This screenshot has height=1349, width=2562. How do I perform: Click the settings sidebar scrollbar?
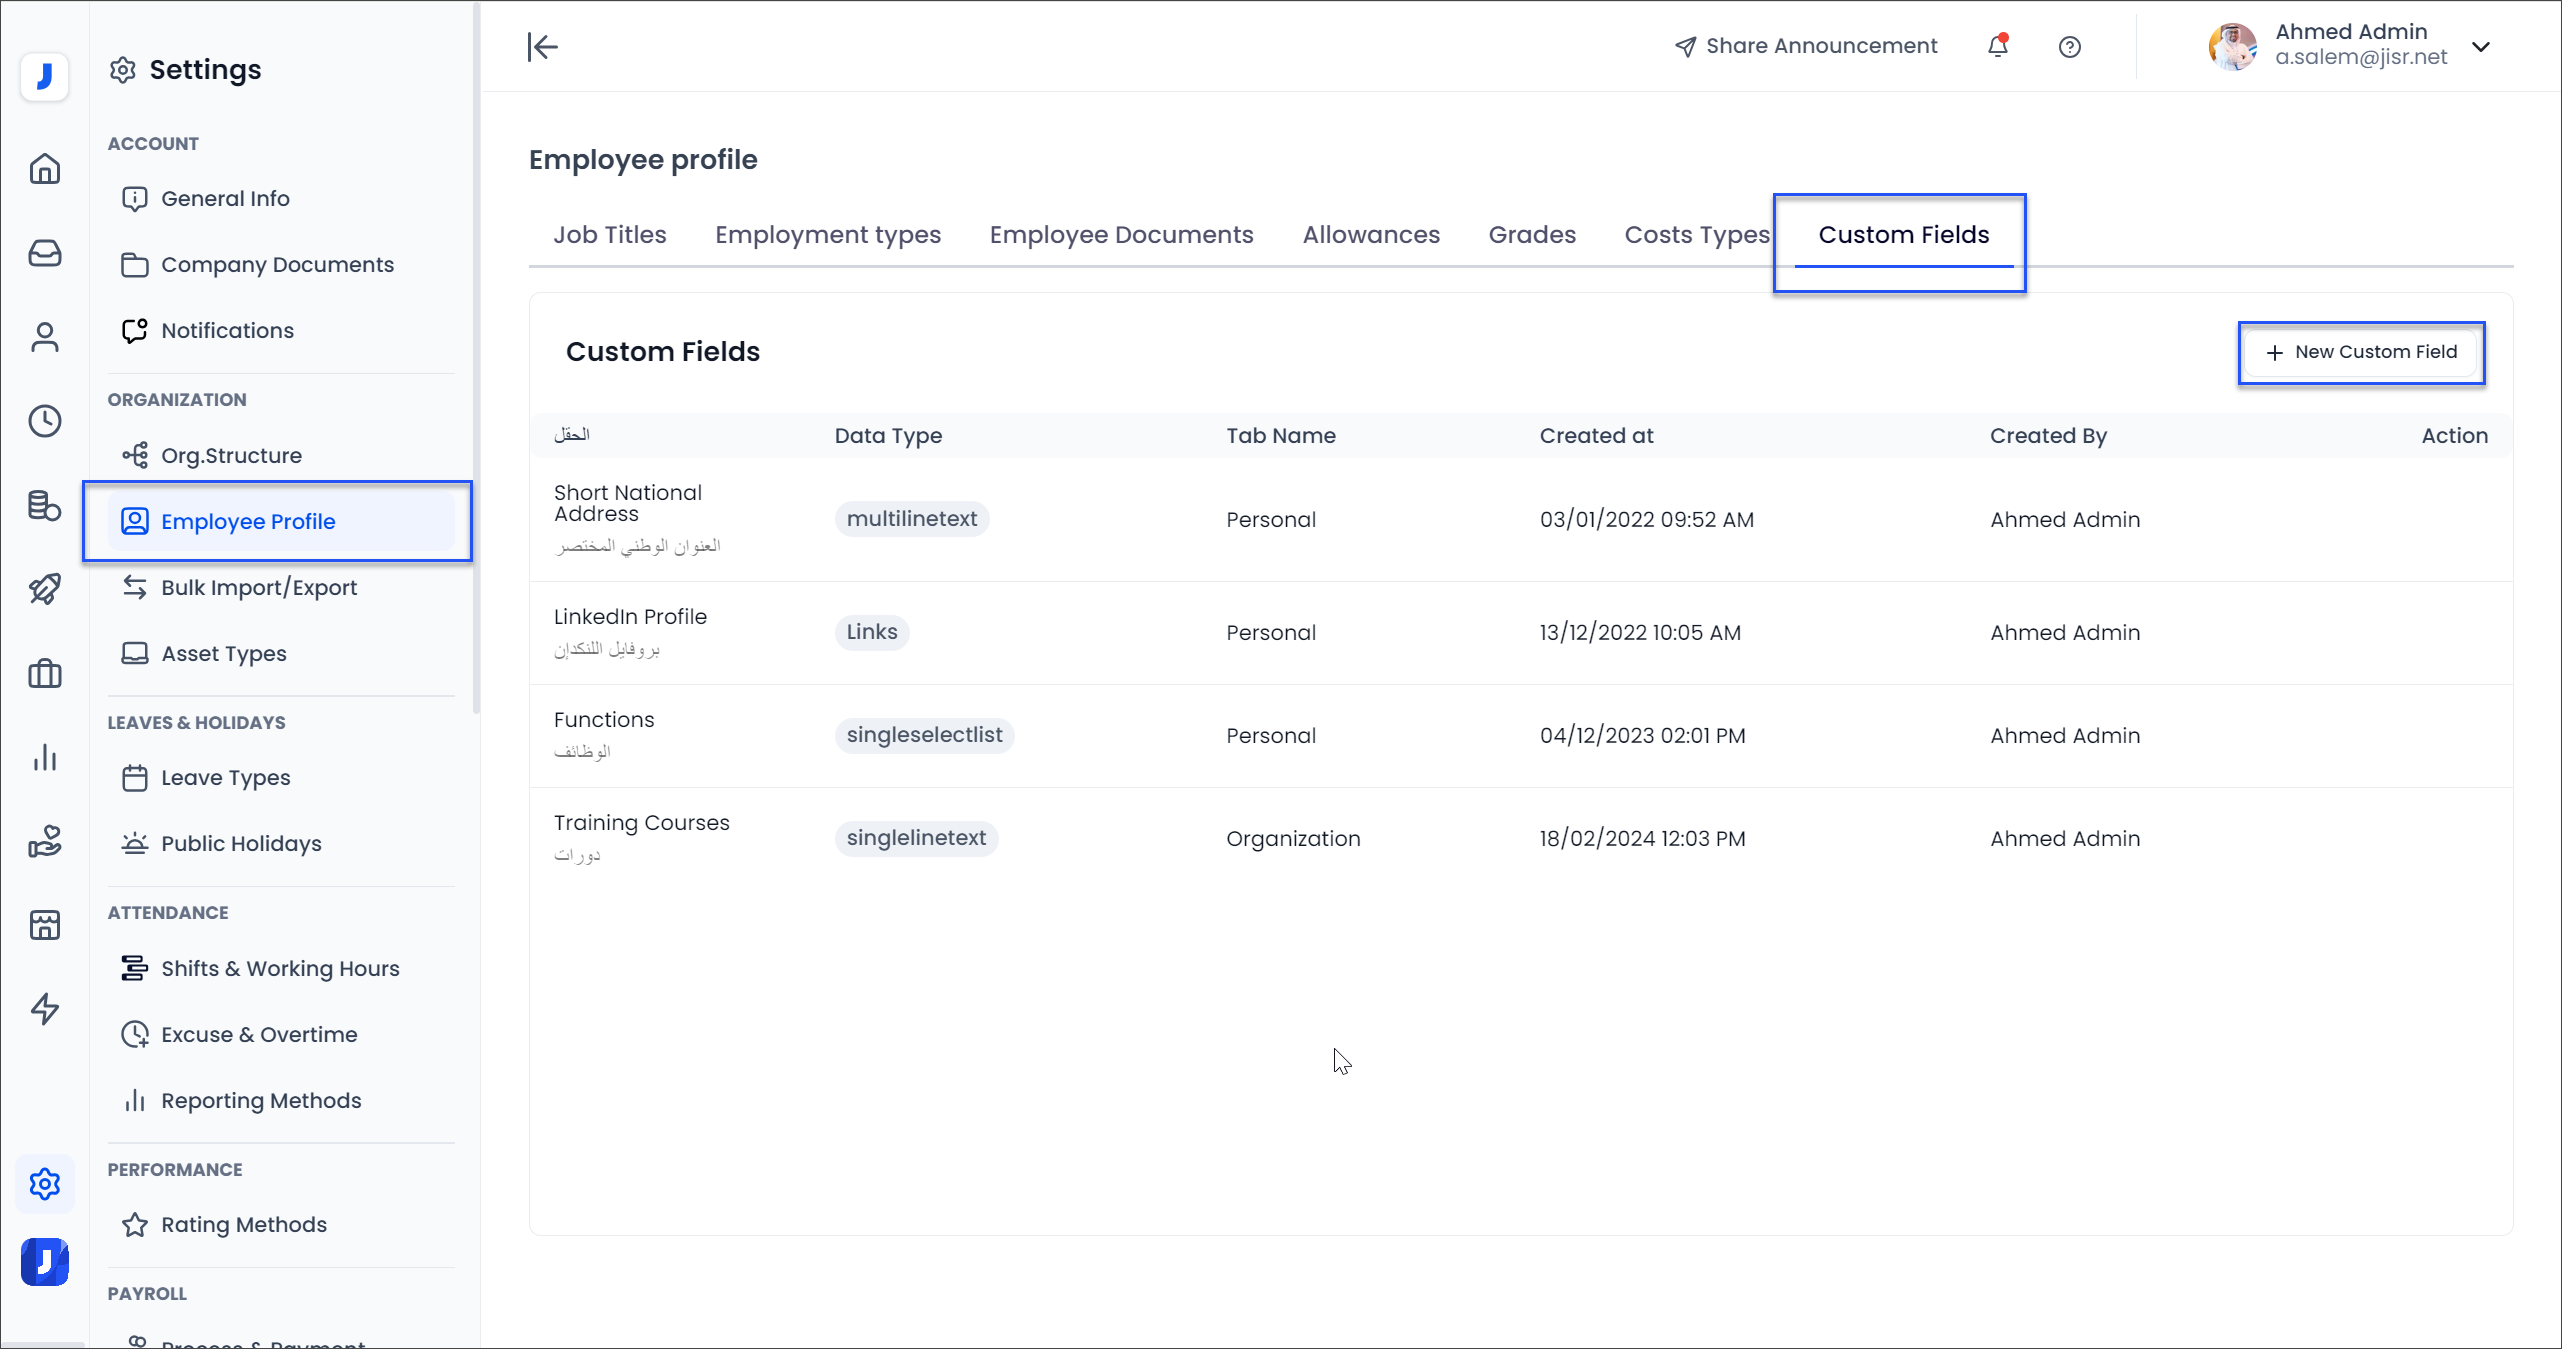pos(476,360)
